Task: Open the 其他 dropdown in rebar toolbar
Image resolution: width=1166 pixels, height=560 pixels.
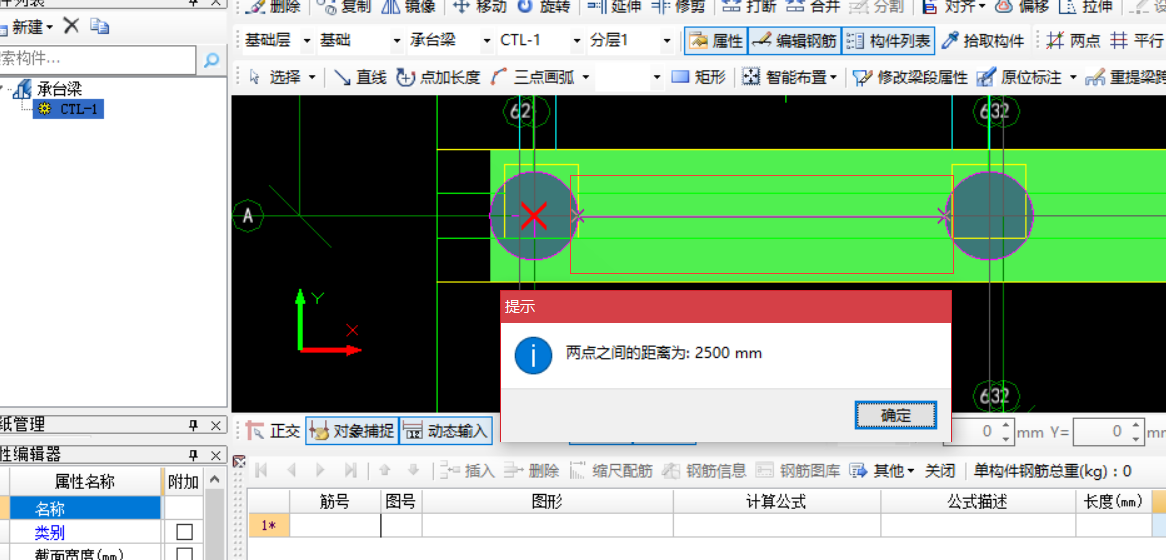Action: click(x=911, y=470)
